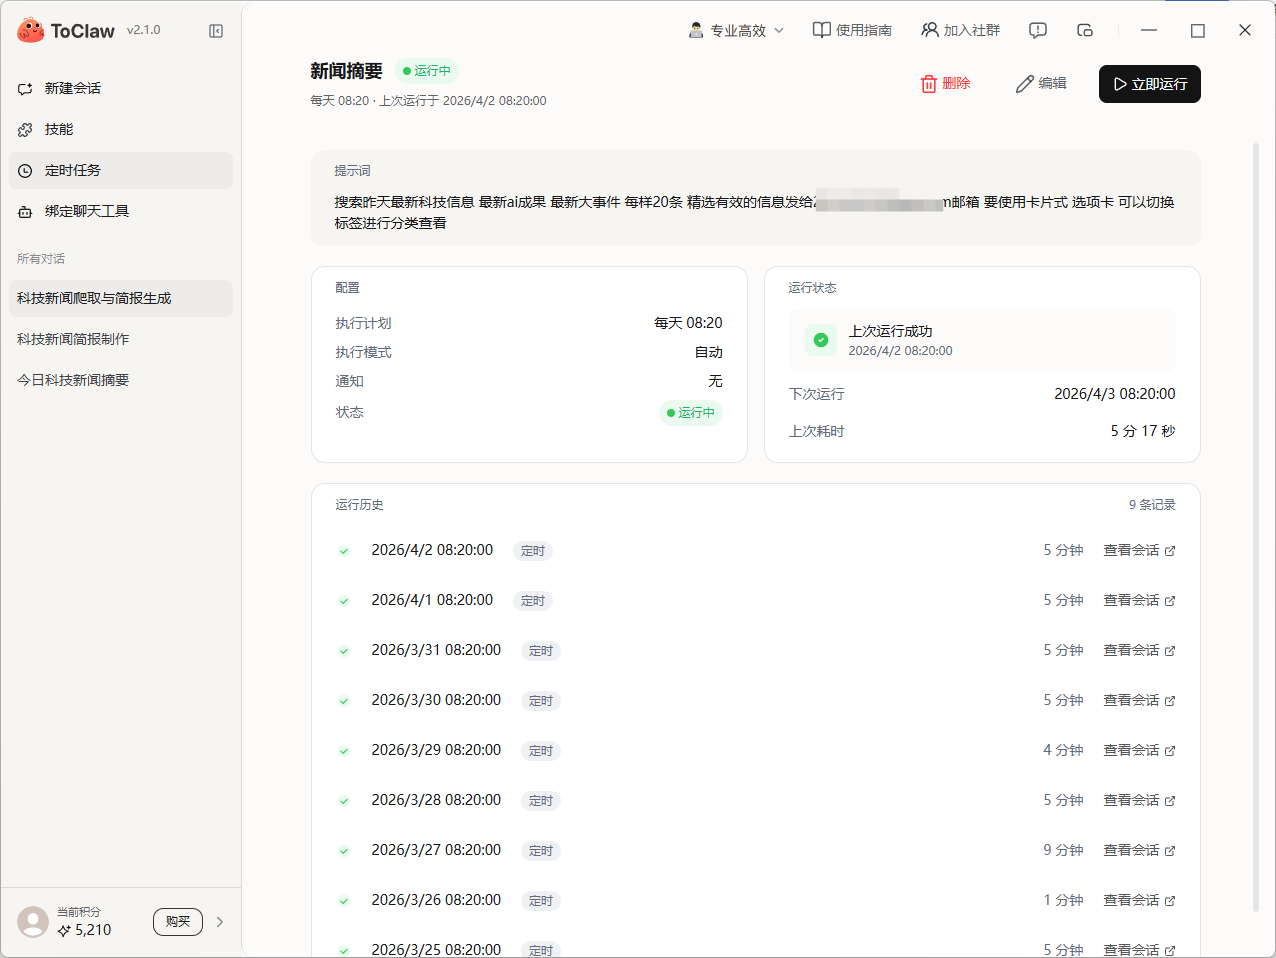The width and height of the screenshot is (1276, 958).
Task: Open 绑定聊天工具 in sidebar
Action: coord(86,211)
